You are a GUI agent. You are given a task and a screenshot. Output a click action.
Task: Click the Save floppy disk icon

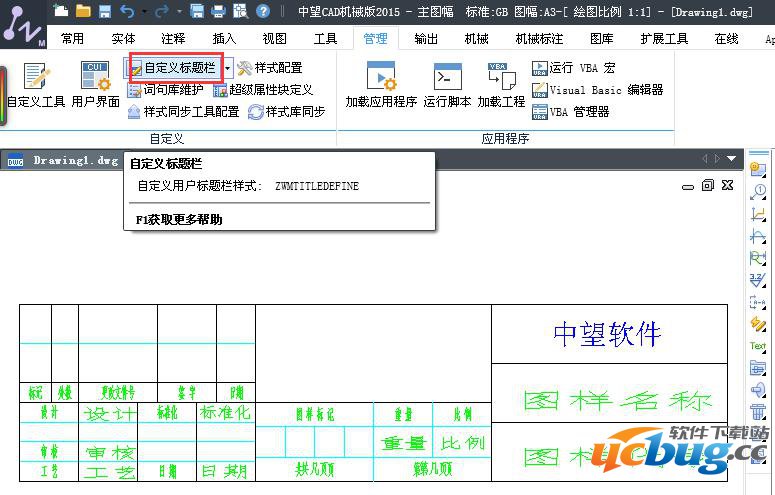point(105,11)
